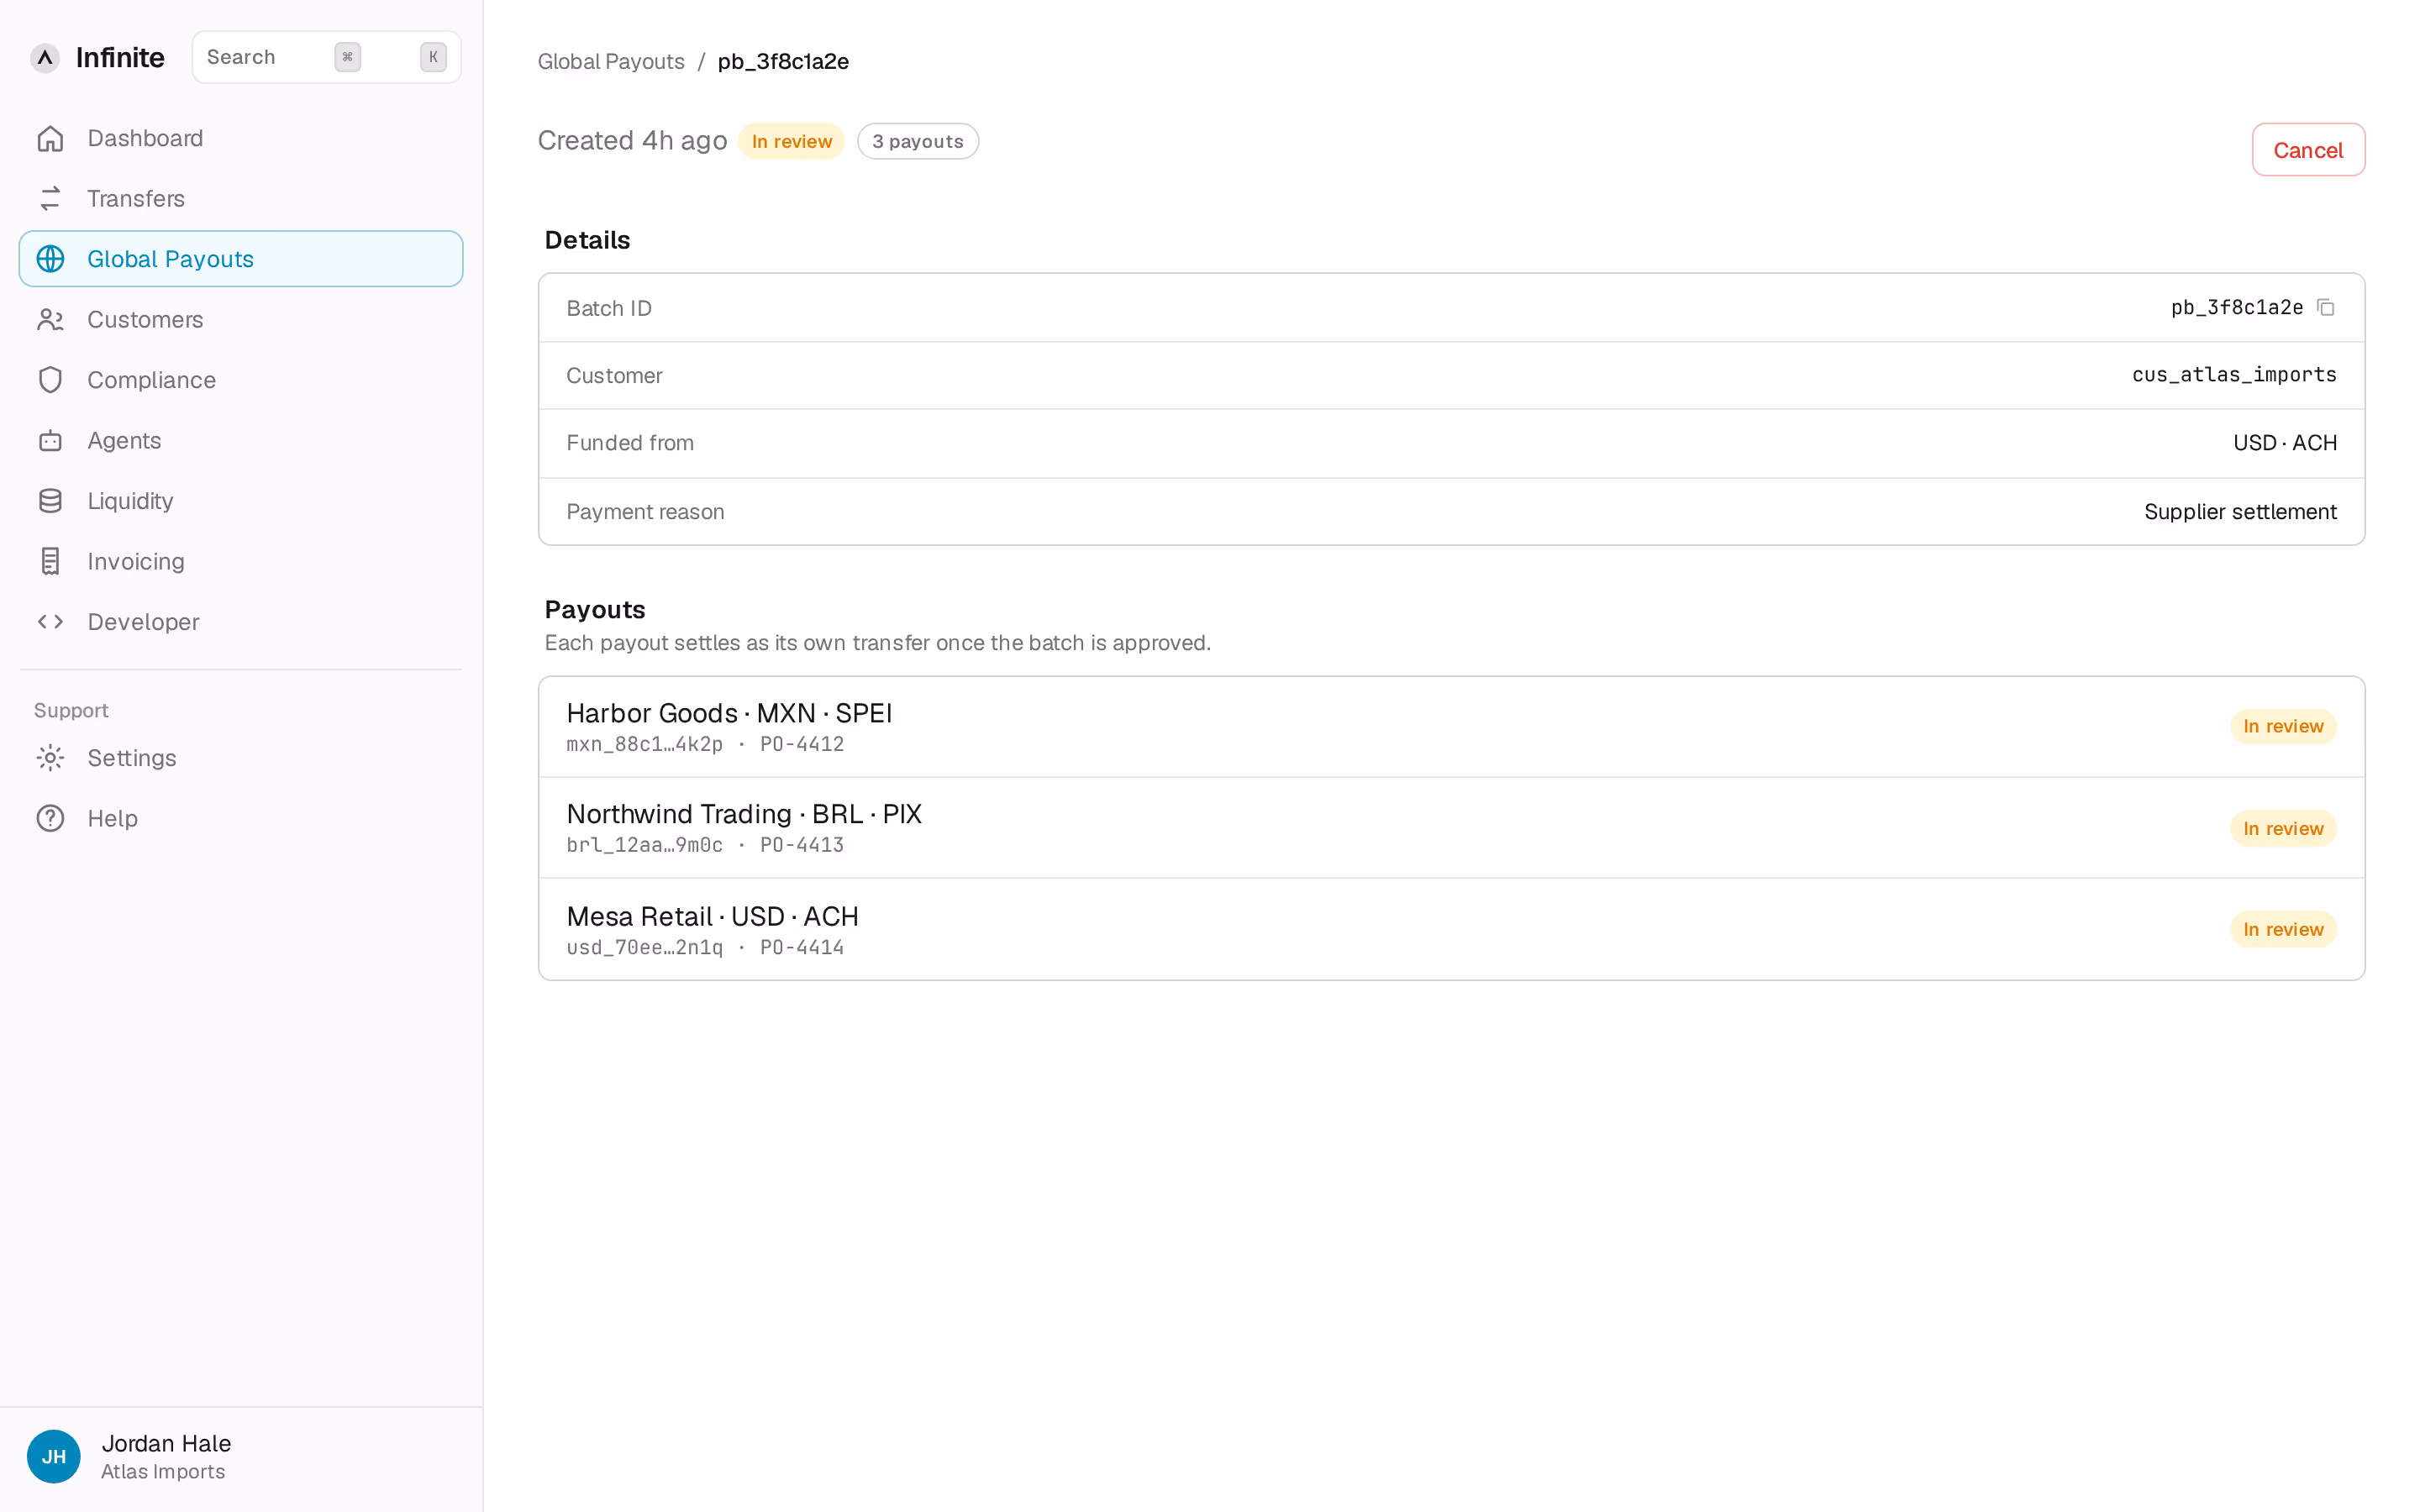Click the Help question mark icon
The height and width of the screenshot is (1512, 2420).
[50, 819]
